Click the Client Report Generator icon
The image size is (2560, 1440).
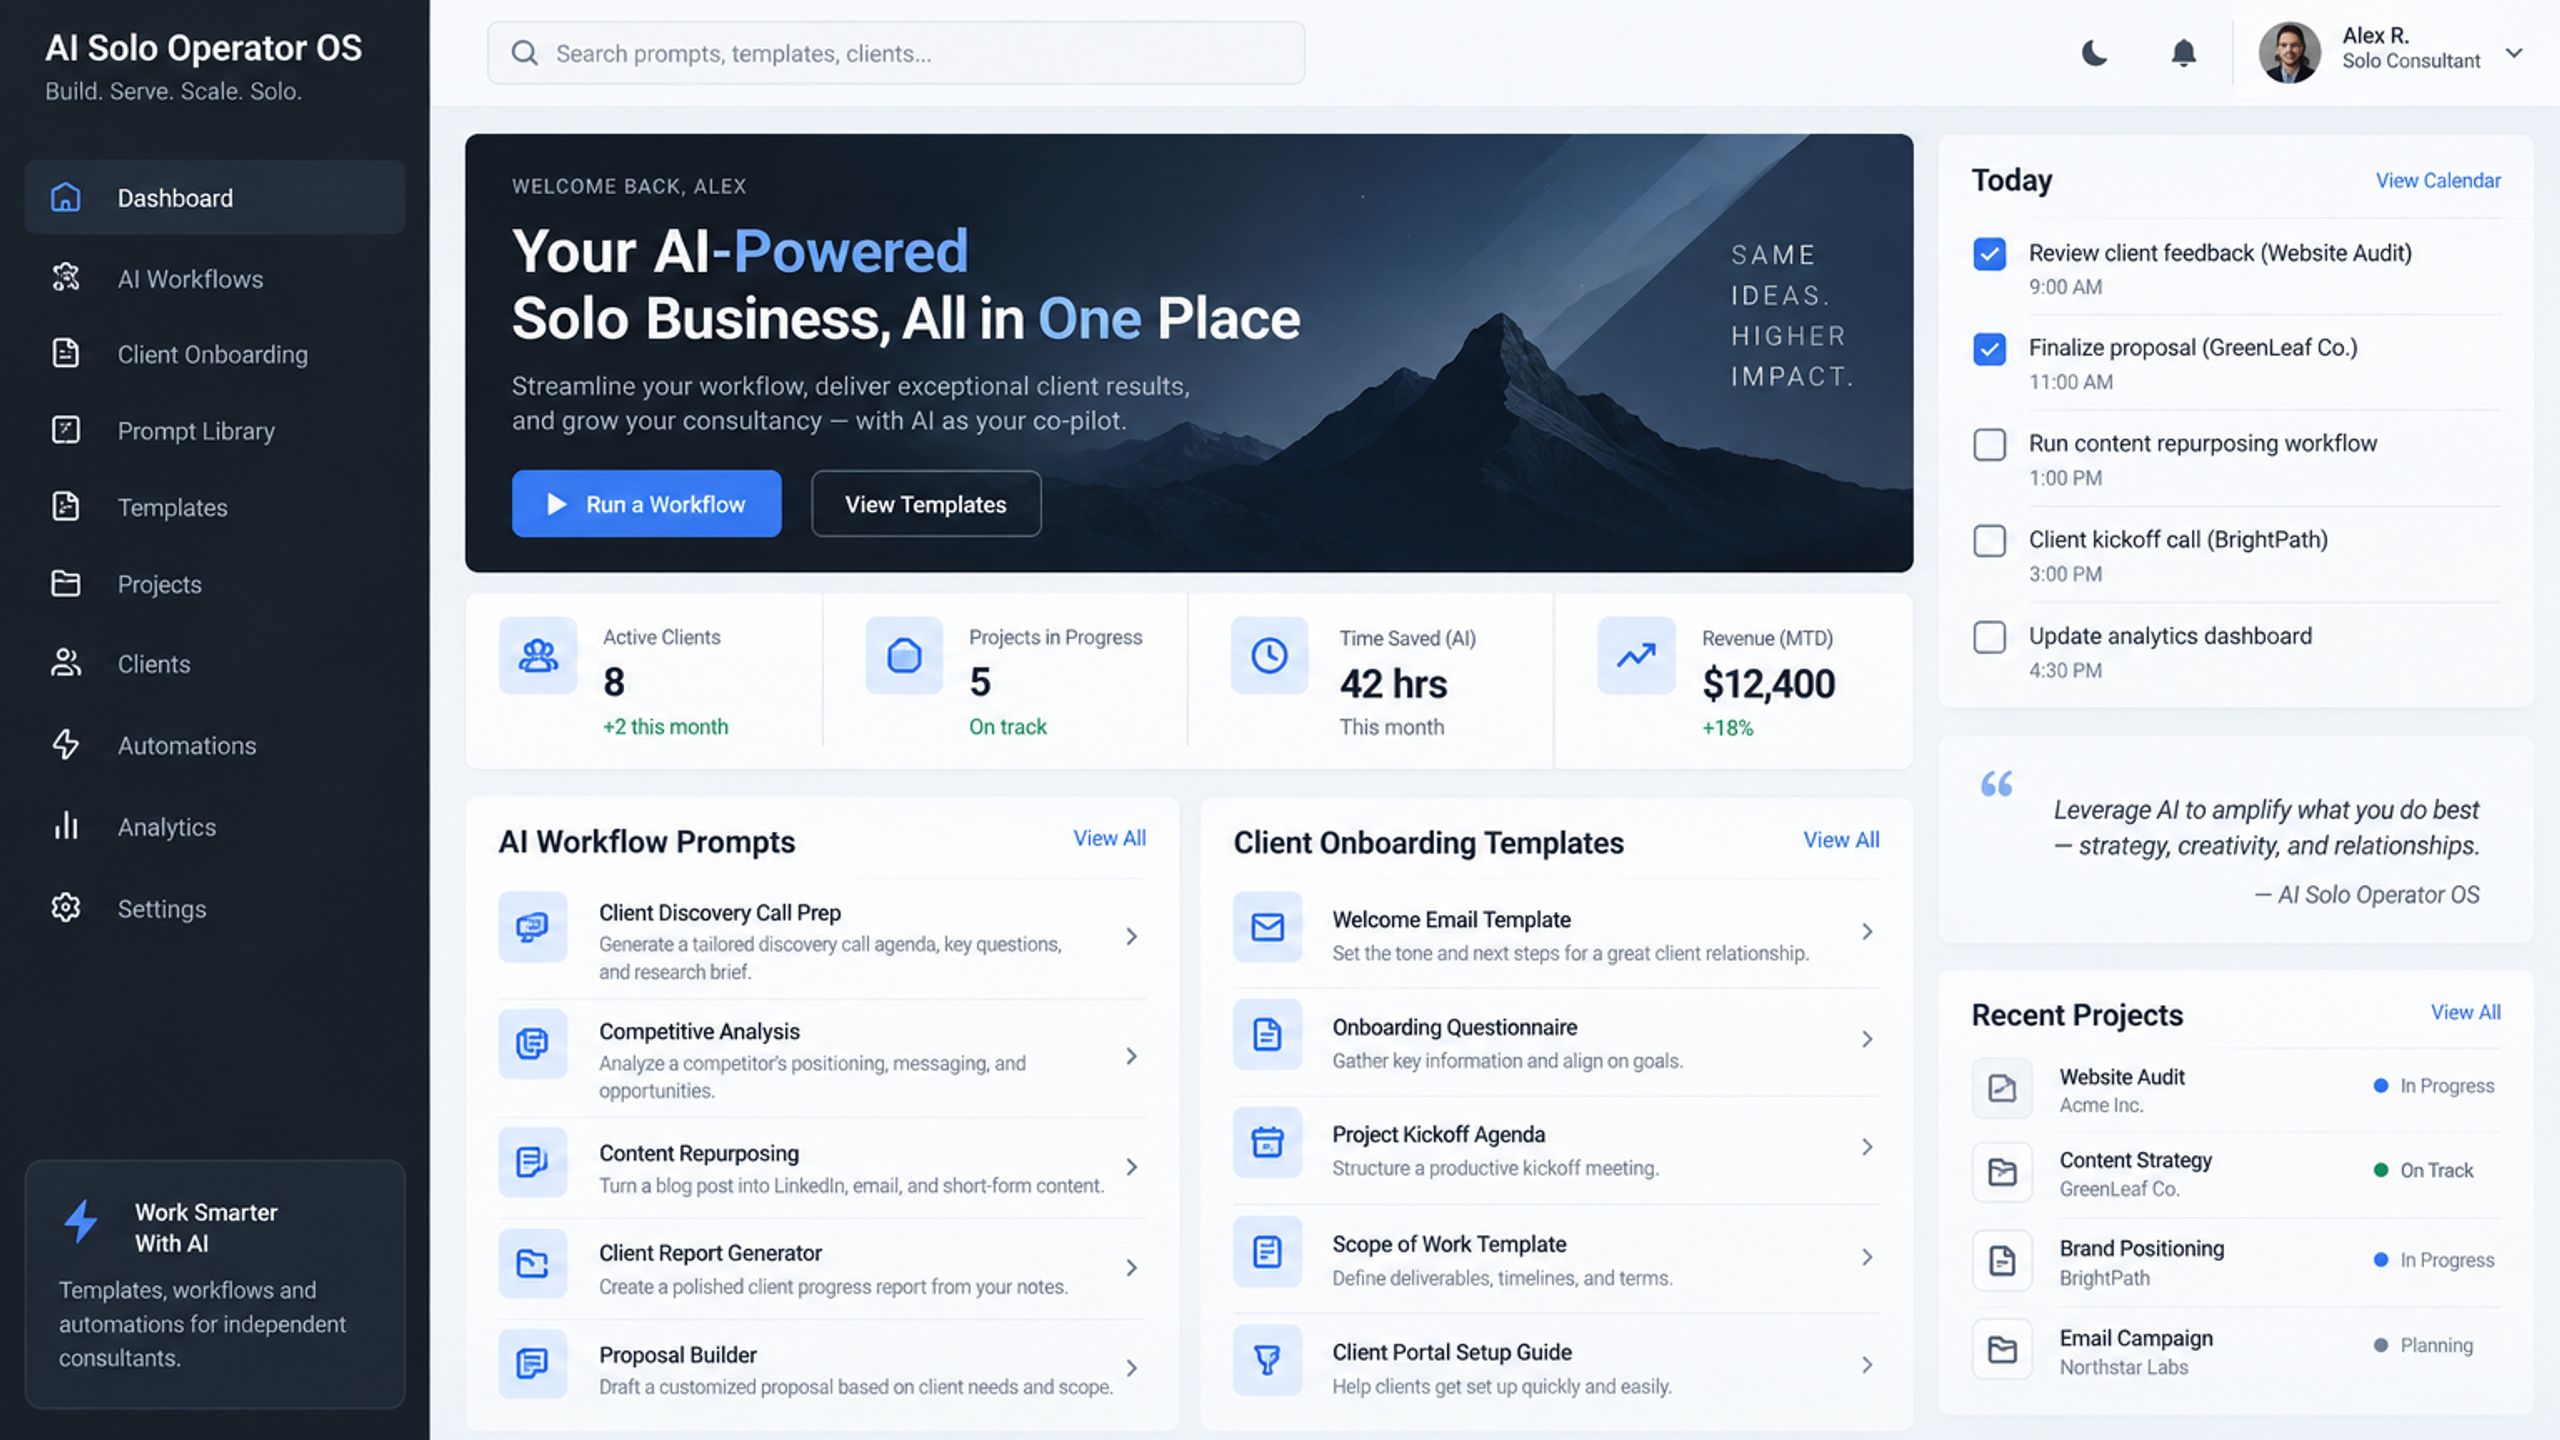pos(533,1264)
